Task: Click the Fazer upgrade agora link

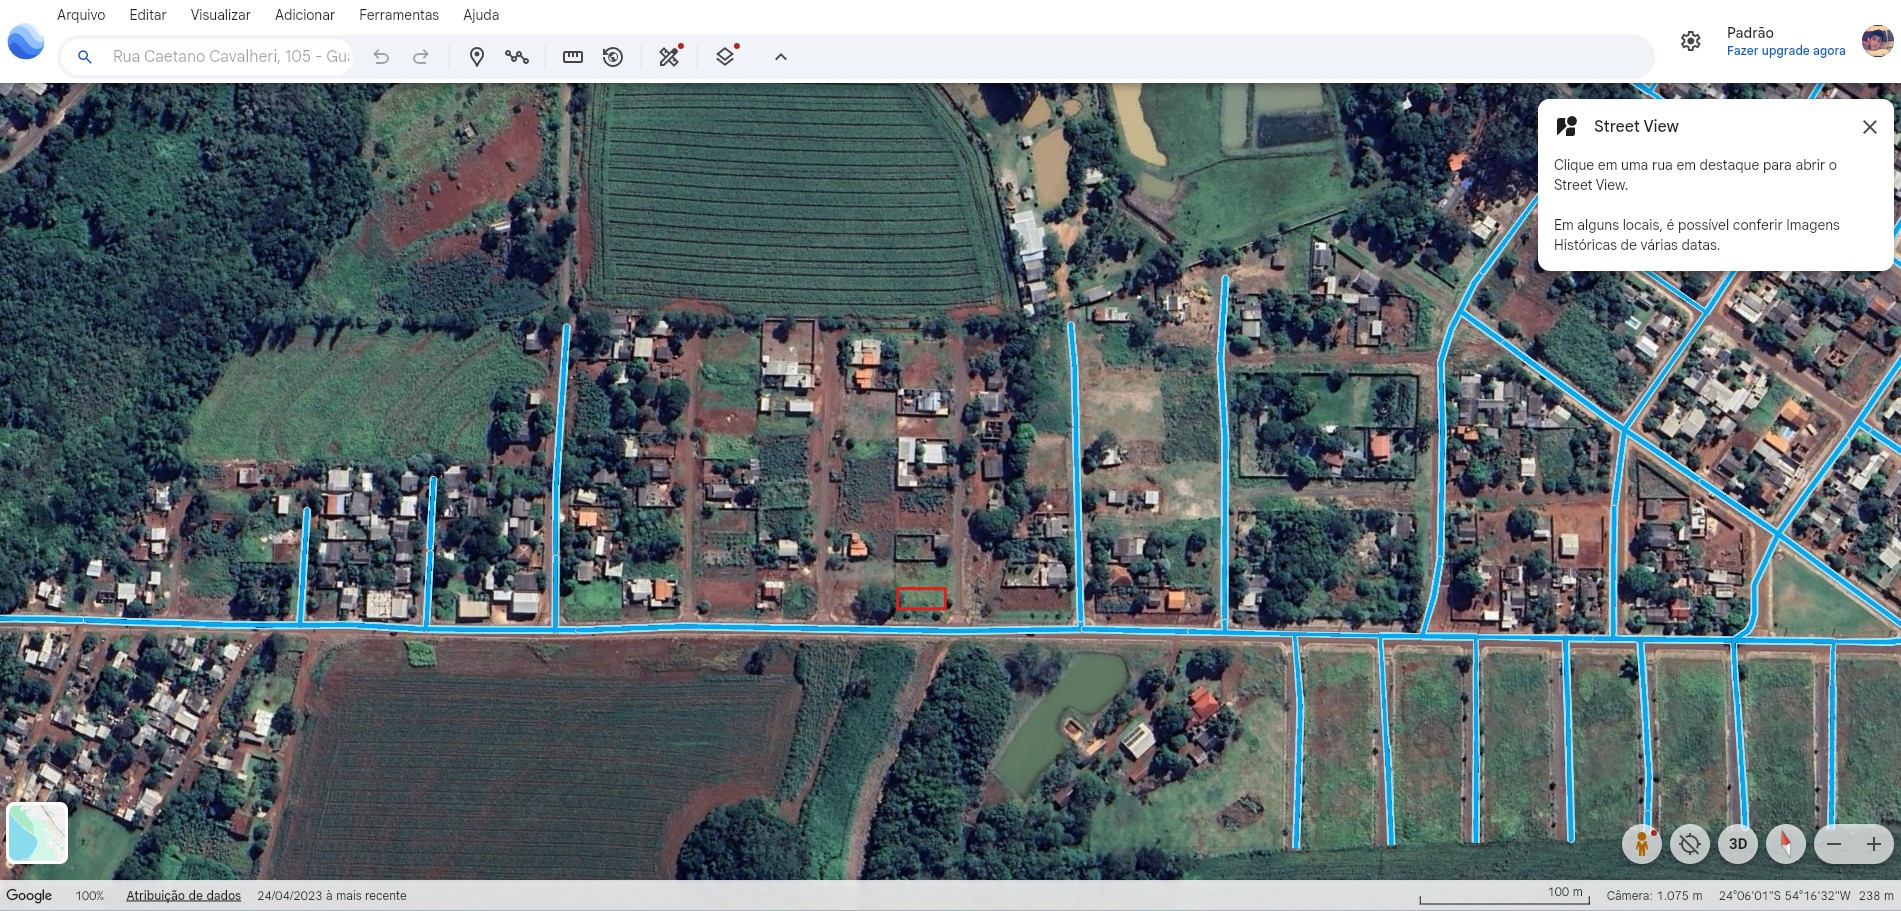Action: coord(1785,51)
